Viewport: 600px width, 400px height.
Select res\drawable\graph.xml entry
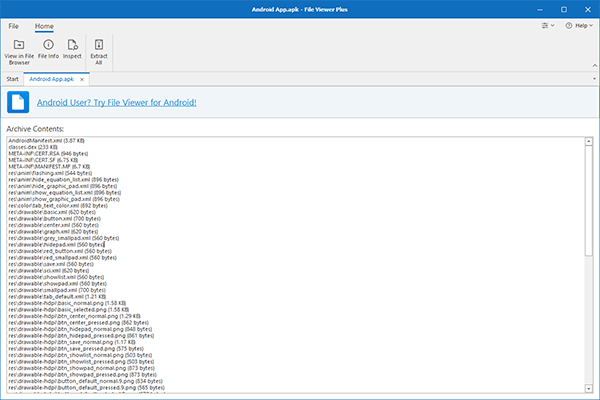tap(53, 232)
